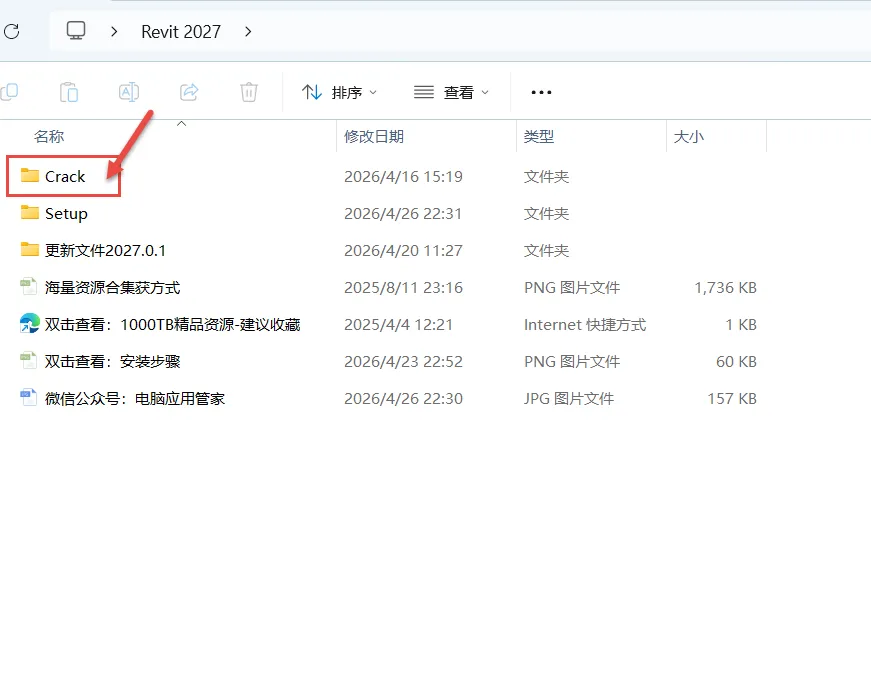Viewport: 871px width, 690px height.
Task: Click the date 2026/4/23 22:52
Action: 403,362
